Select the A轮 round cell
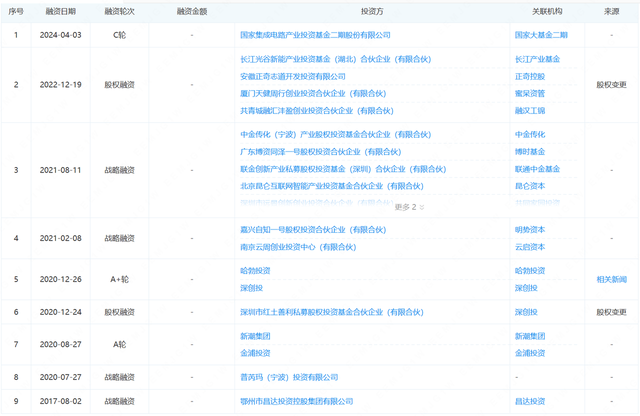640x416 pixels. (x=119, y=345)
